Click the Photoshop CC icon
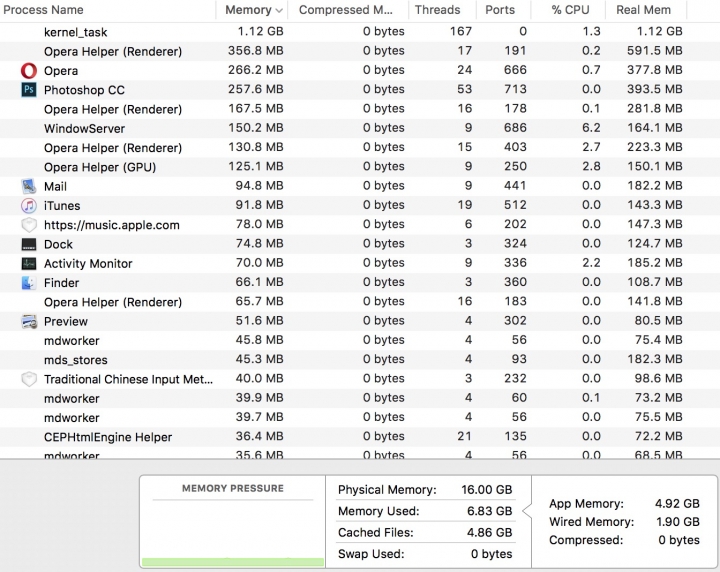 point(29,90)
